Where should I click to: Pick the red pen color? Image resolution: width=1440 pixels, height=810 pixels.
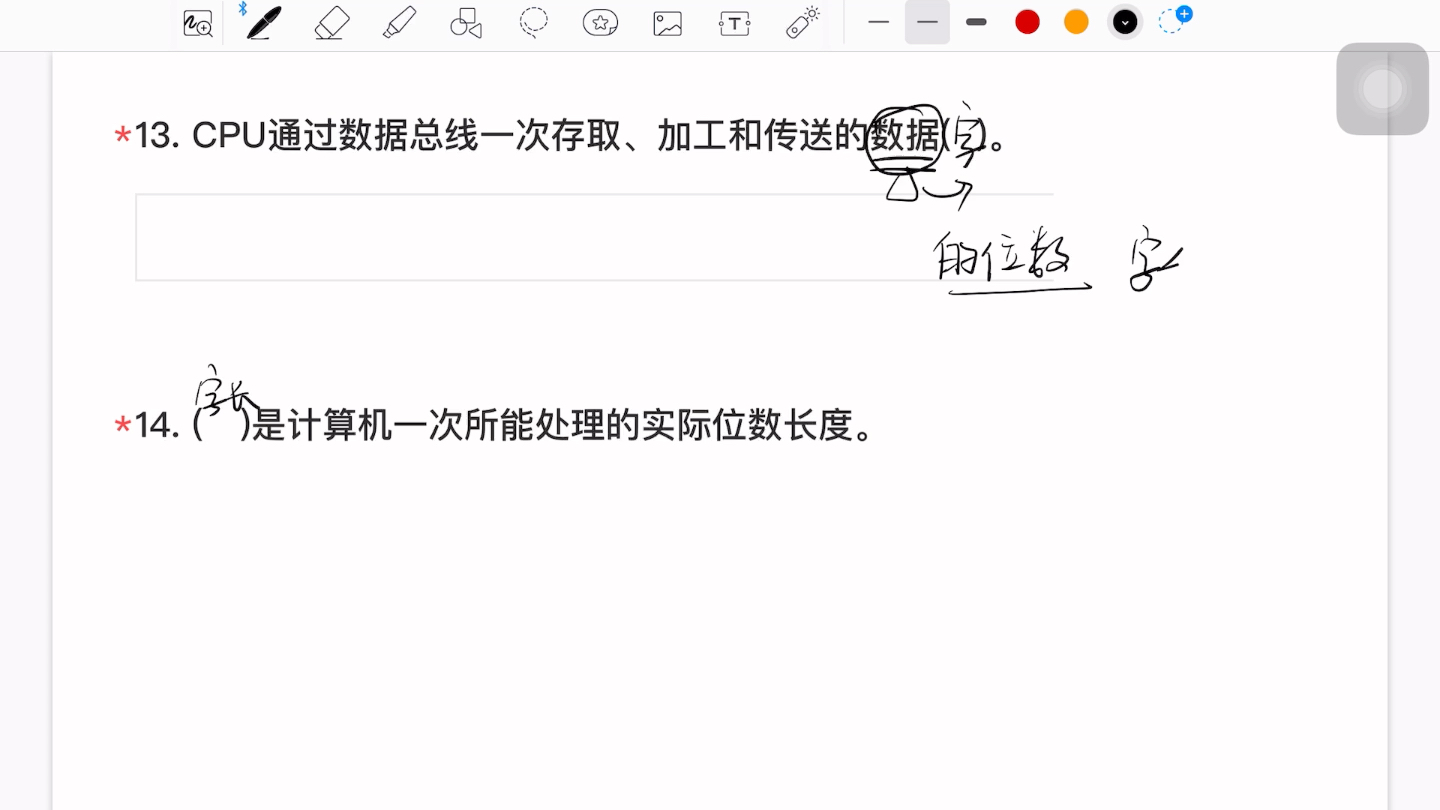tap(1027, 22)
